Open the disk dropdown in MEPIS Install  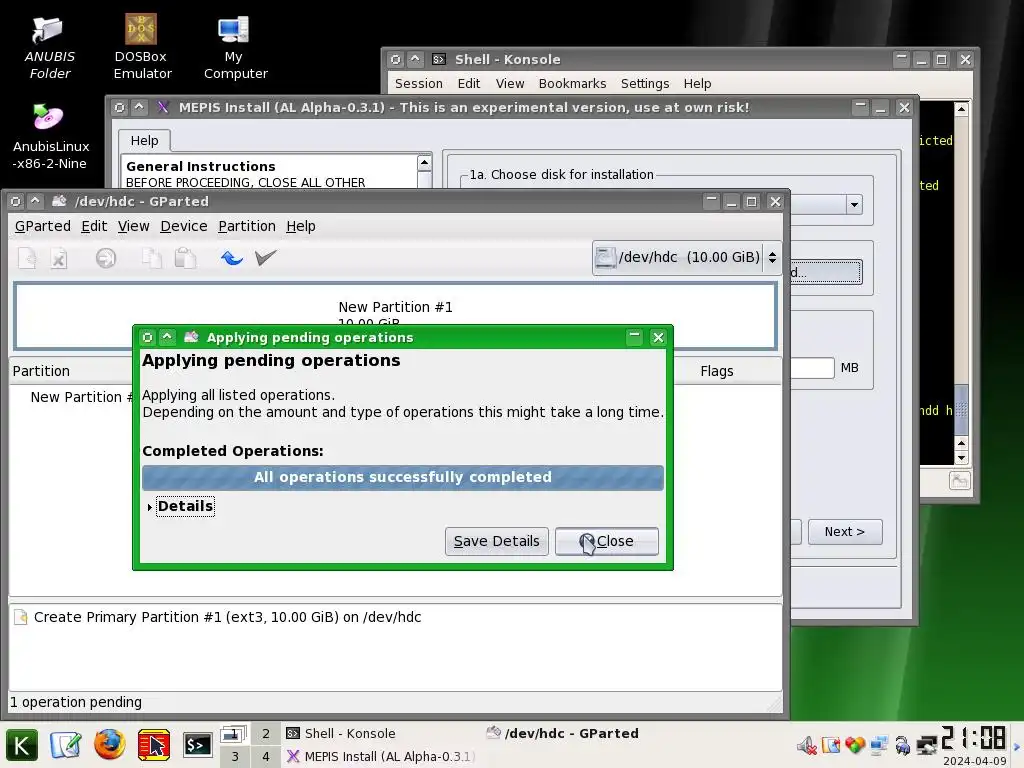[854, 204]
